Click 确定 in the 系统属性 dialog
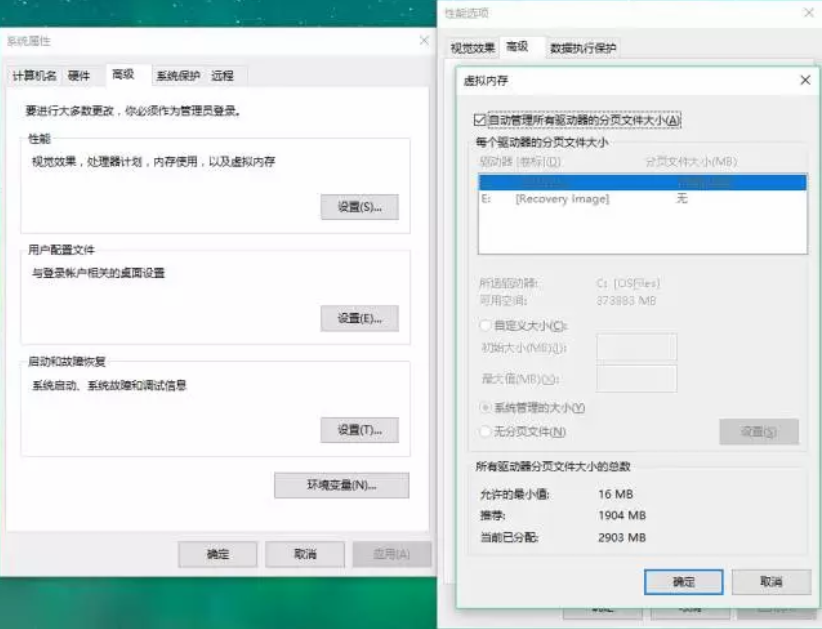The width and height of the screenshot is (822, 629). 217,554
